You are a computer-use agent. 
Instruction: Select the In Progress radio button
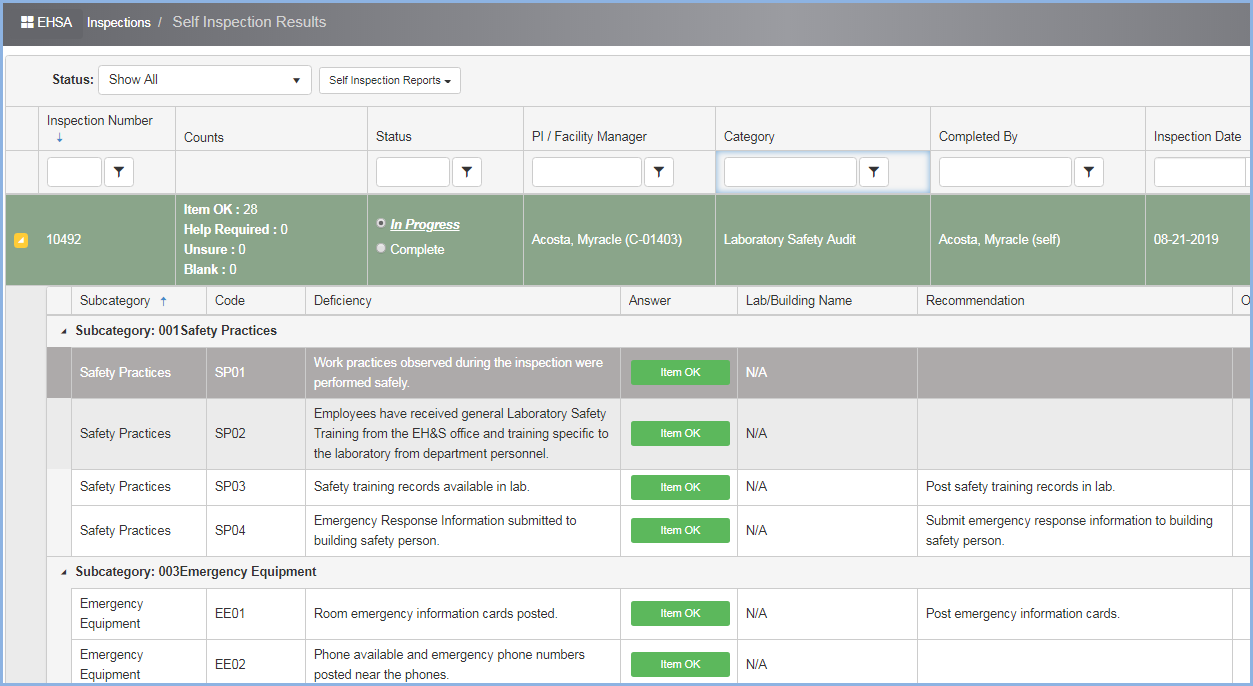point(381,223)
